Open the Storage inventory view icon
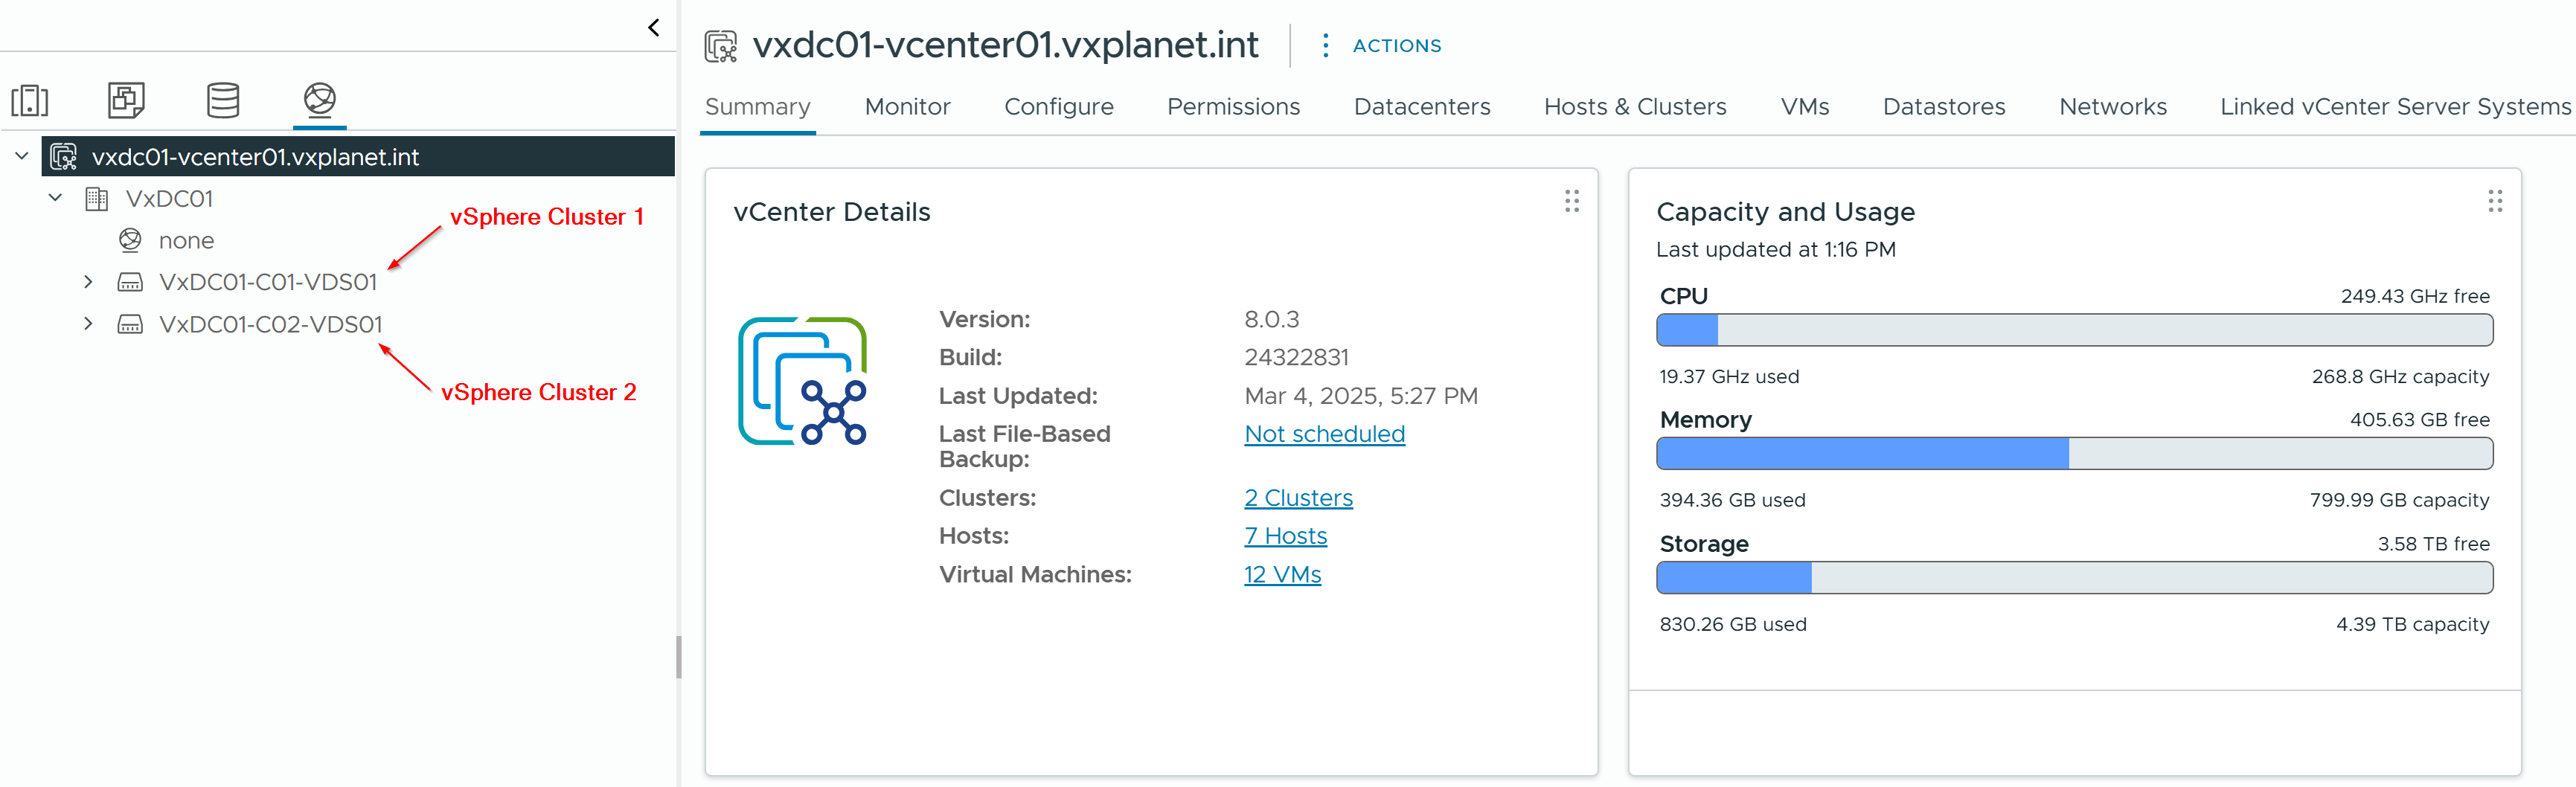 coord(222,100)
